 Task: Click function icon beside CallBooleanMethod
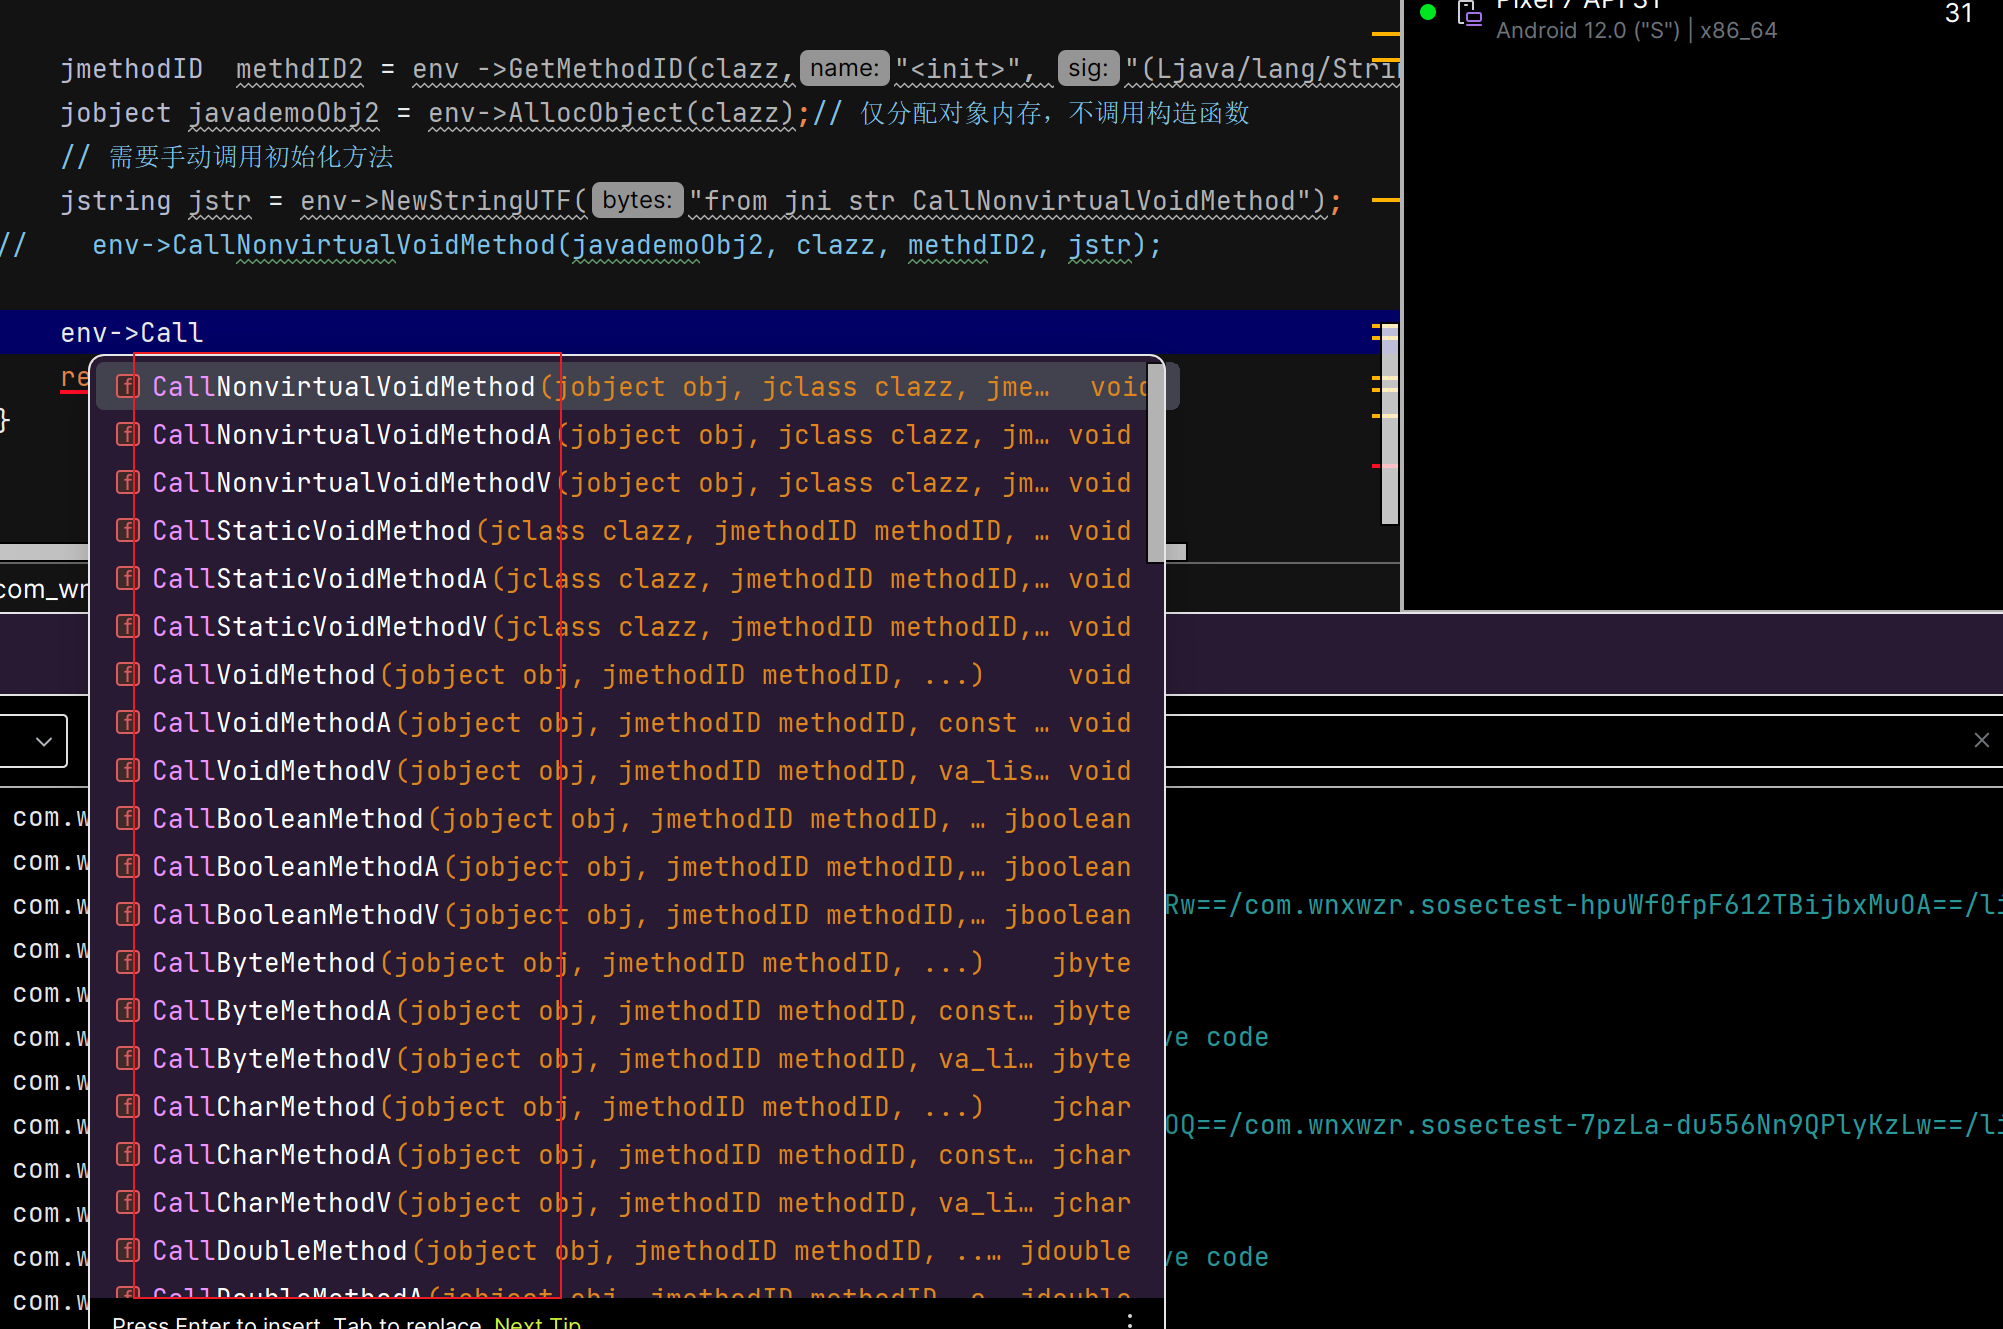[x=127, y=818]
